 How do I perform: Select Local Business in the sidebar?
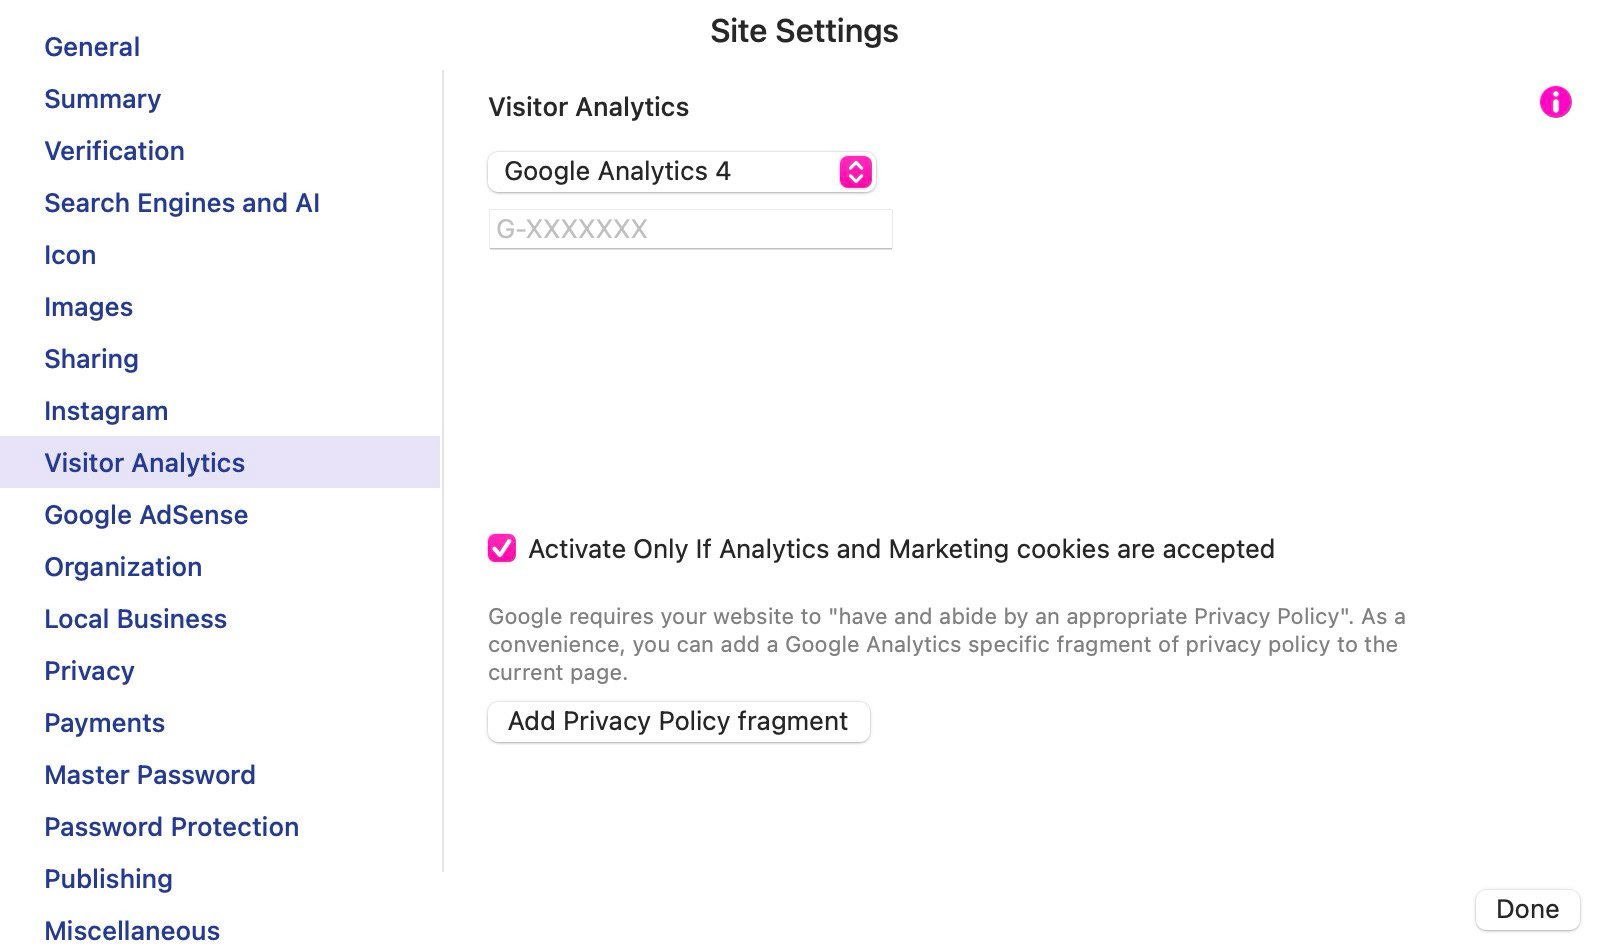click(x=135, y=619)
